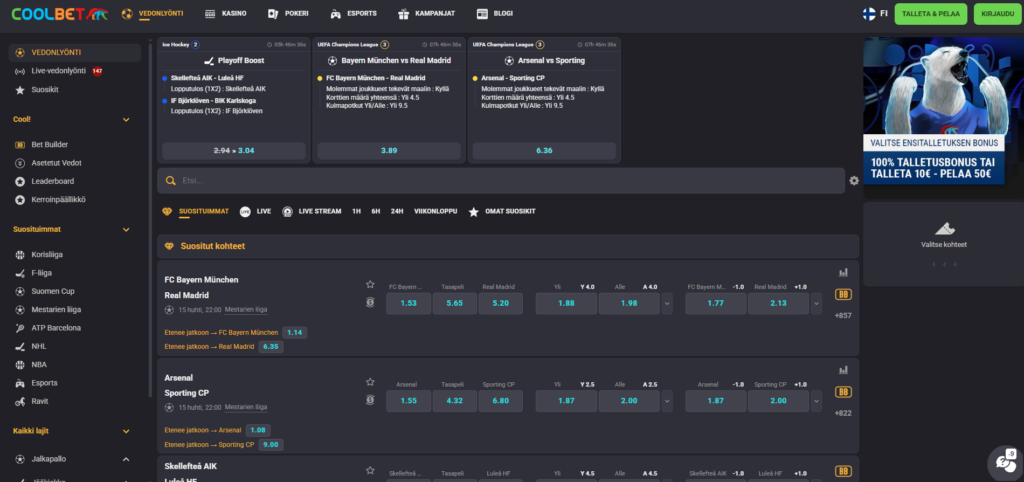Open Kerroinpäällikkö in sidebar
The height and width of the screenshot is (482, 1024).
[x=58, y=199]
